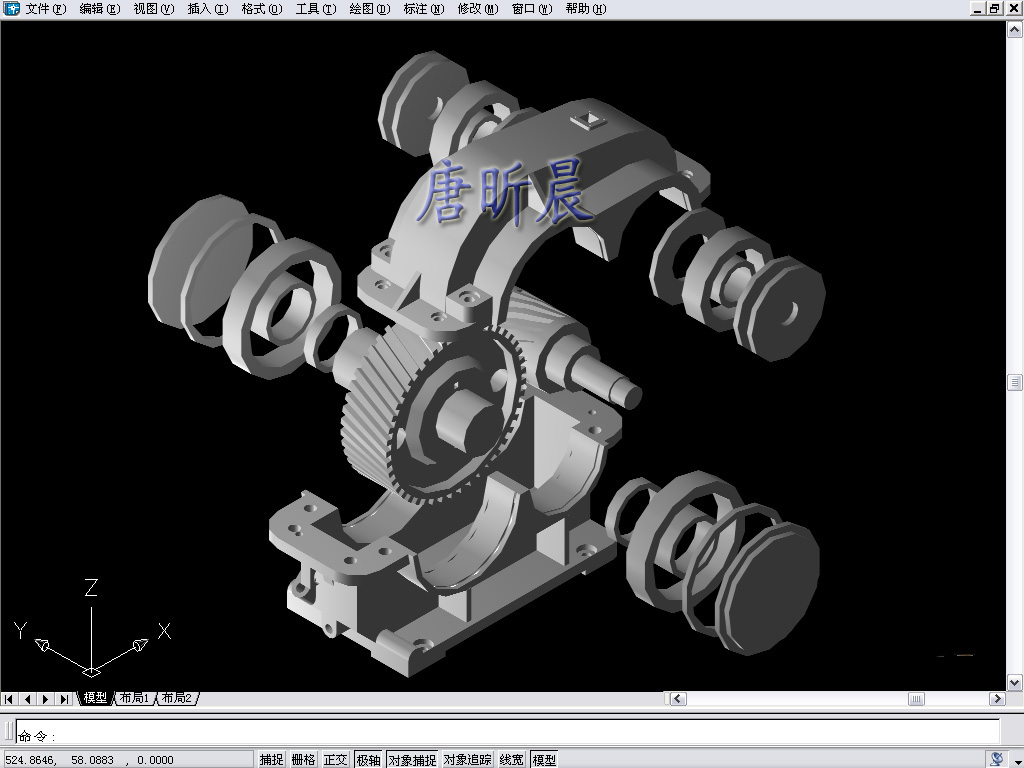Click the previous layout tab arrow
Viewport: 1024px width, 768px height.
point(27,699)
